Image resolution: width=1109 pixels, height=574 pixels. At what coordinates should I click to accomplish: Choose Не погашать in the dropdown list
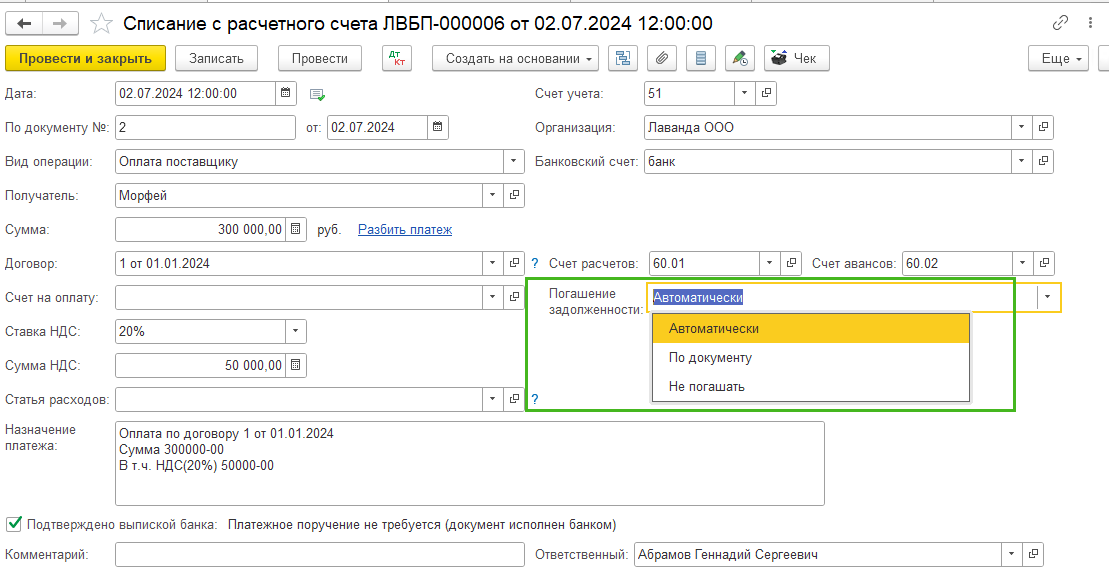click(811, 387)
